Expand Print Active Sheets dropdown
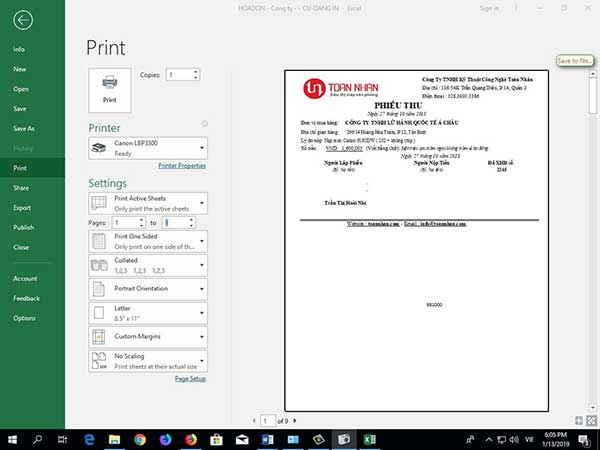Viewport: 600px width, 450px height. pyautogui.click(x=148, y=203)
